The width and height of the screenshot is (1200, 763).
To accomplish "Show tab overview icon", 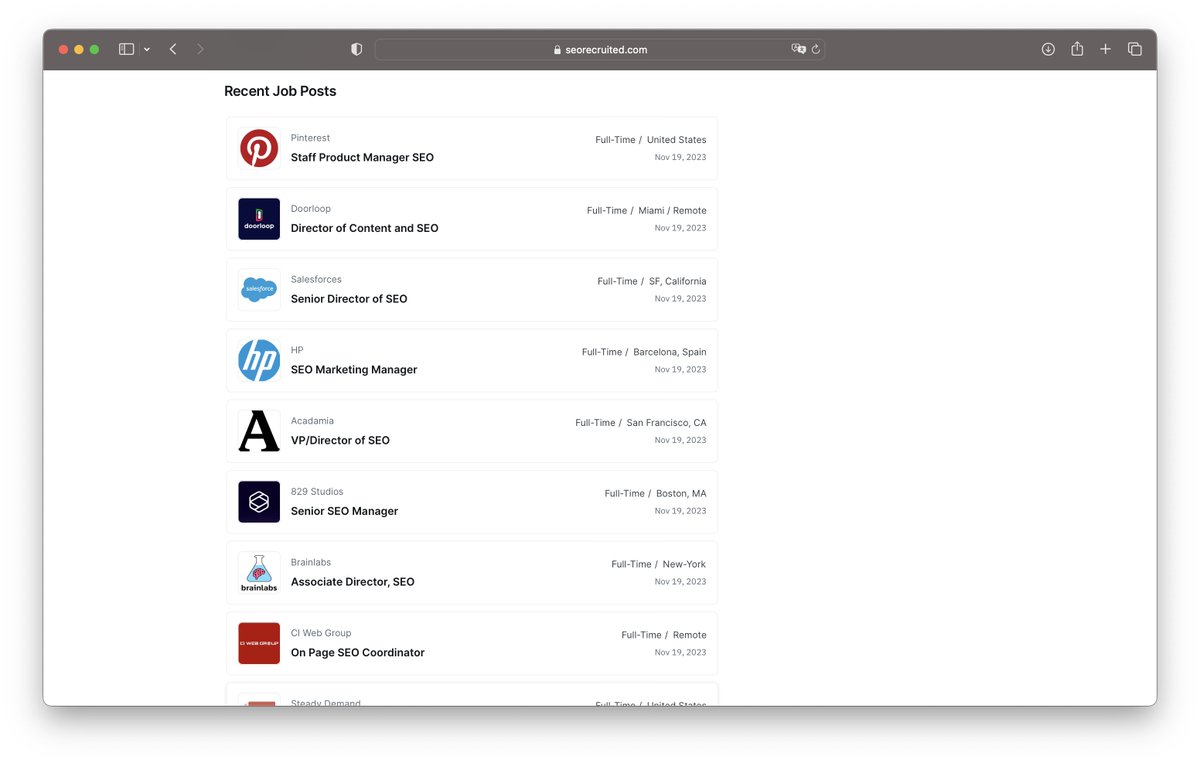I will pyautogui.click(x=1134, y=49).
